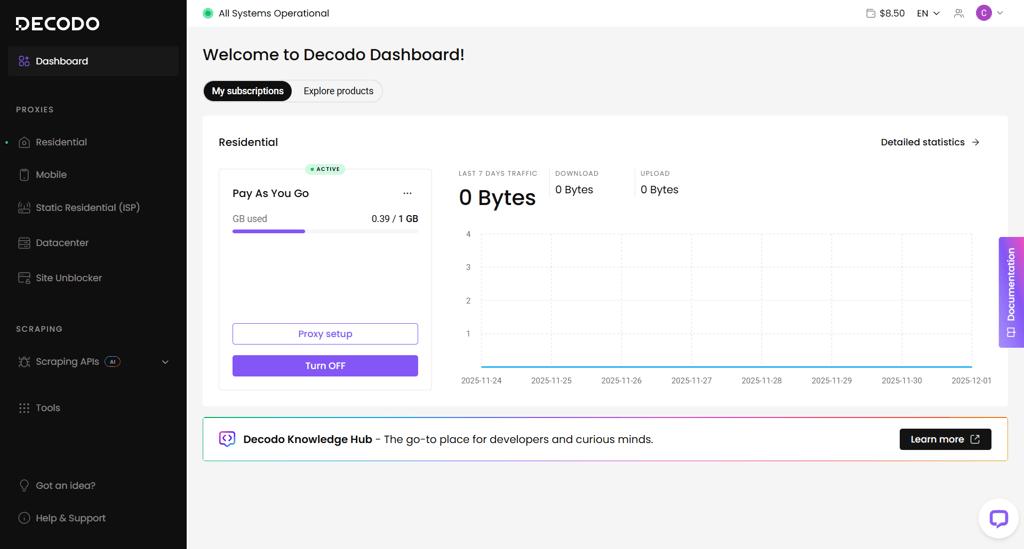Click the AI badge next to Scraping APIs
Screen dimensions: 1024x549
[113, 362]
